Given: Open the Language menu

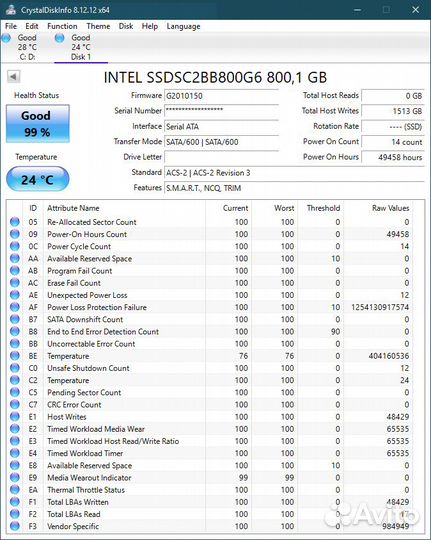Looking at the screenshot, I should tap(183, 27).
